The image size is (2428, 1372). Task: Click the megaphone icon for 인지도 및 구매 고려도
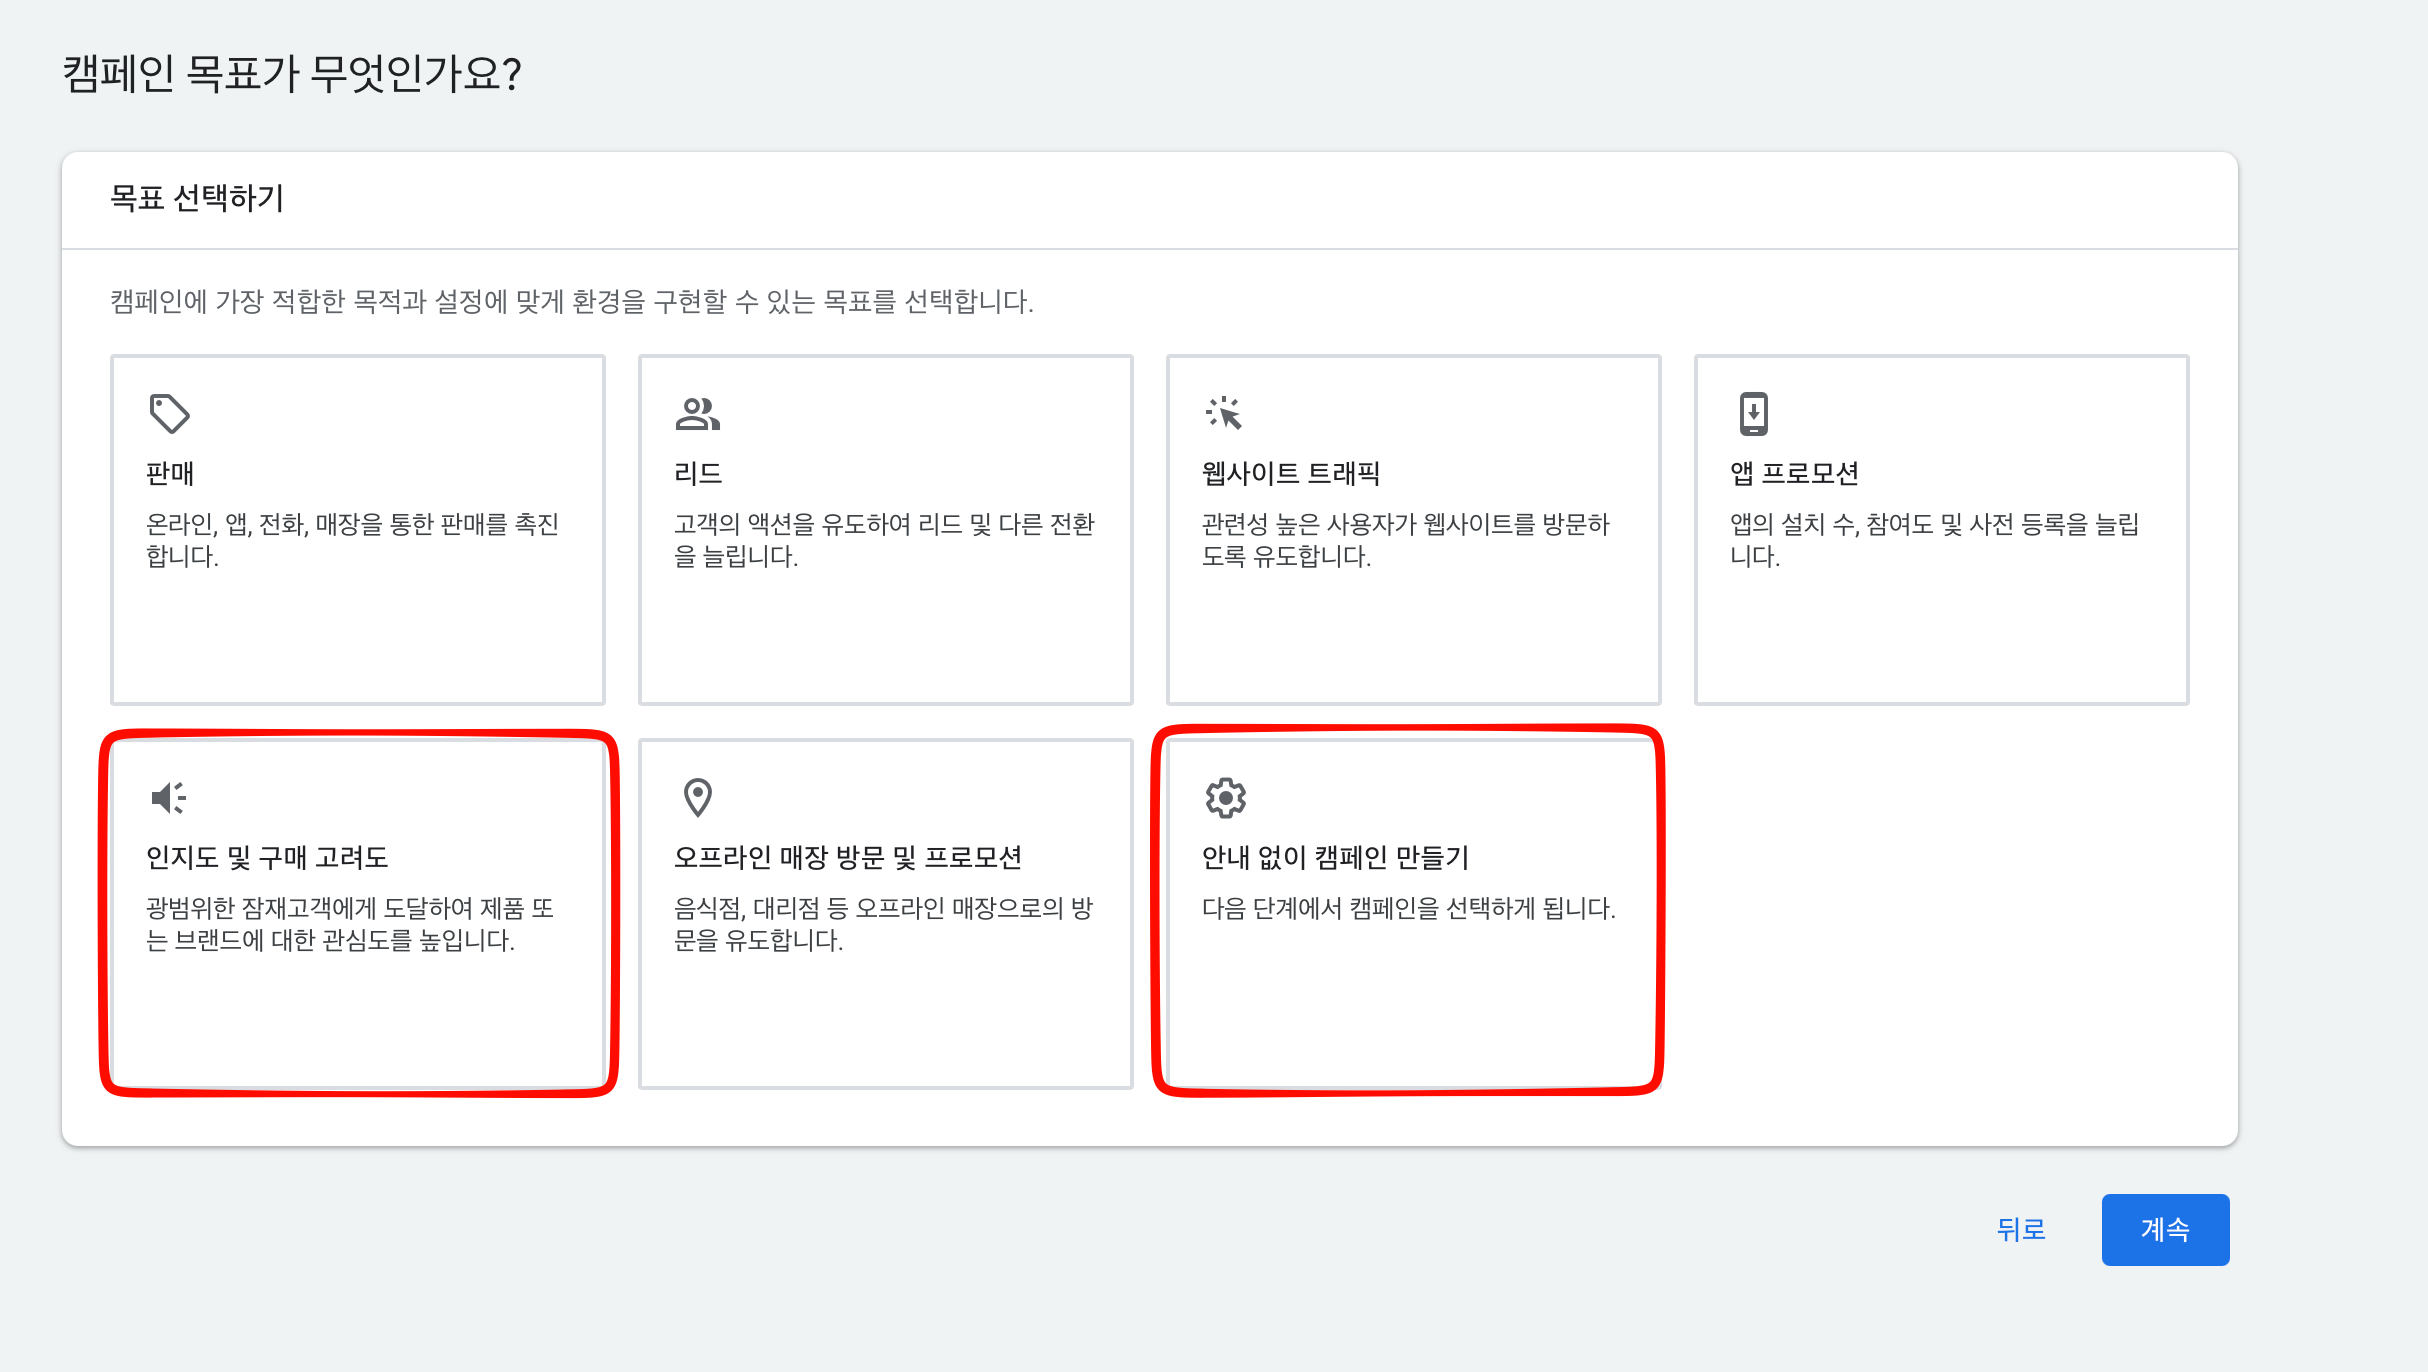coord(169,797)
